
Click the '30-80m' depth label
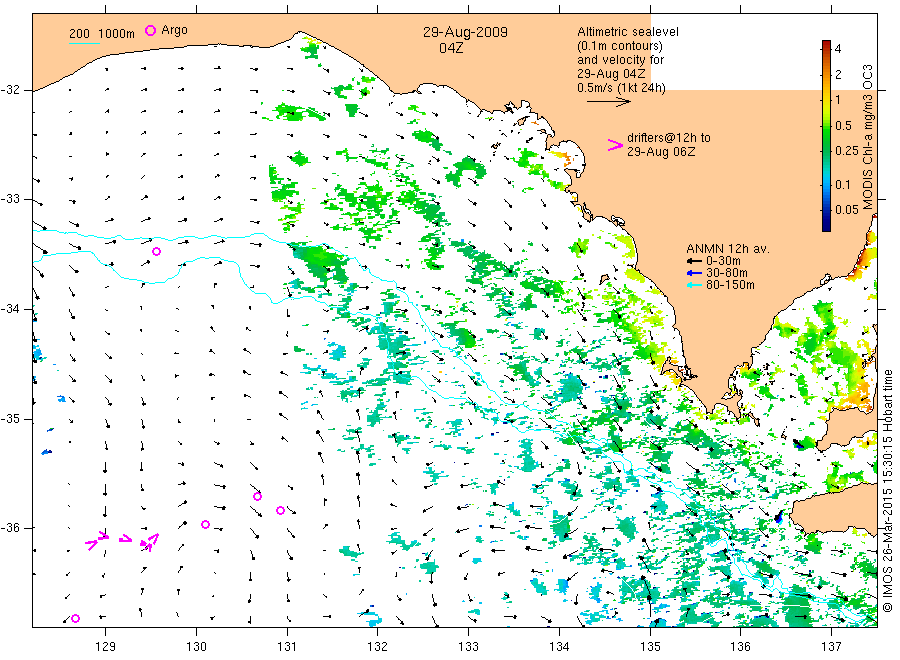(727, 273)
